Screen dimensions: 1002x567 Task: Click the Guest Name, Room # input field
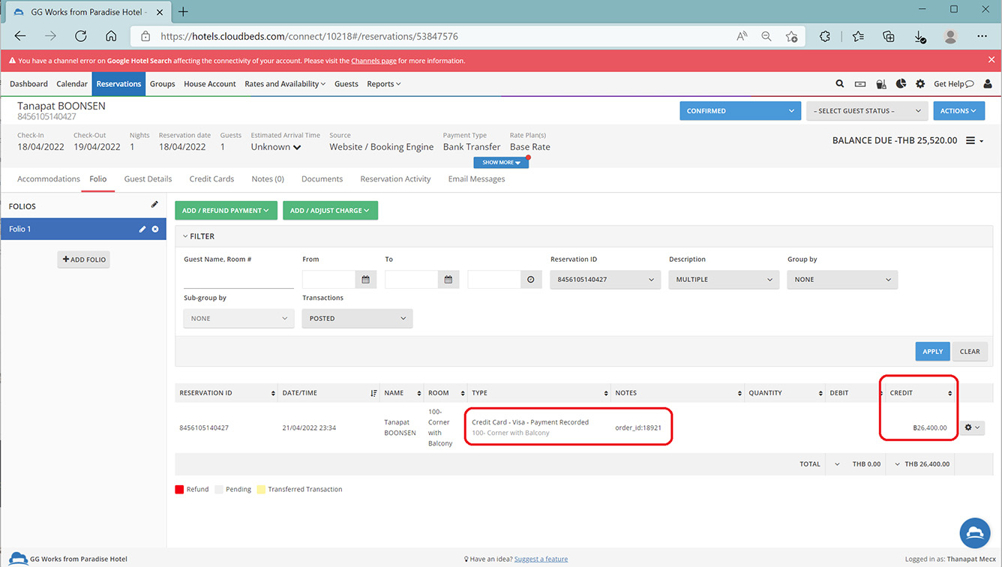pos(238,280)
